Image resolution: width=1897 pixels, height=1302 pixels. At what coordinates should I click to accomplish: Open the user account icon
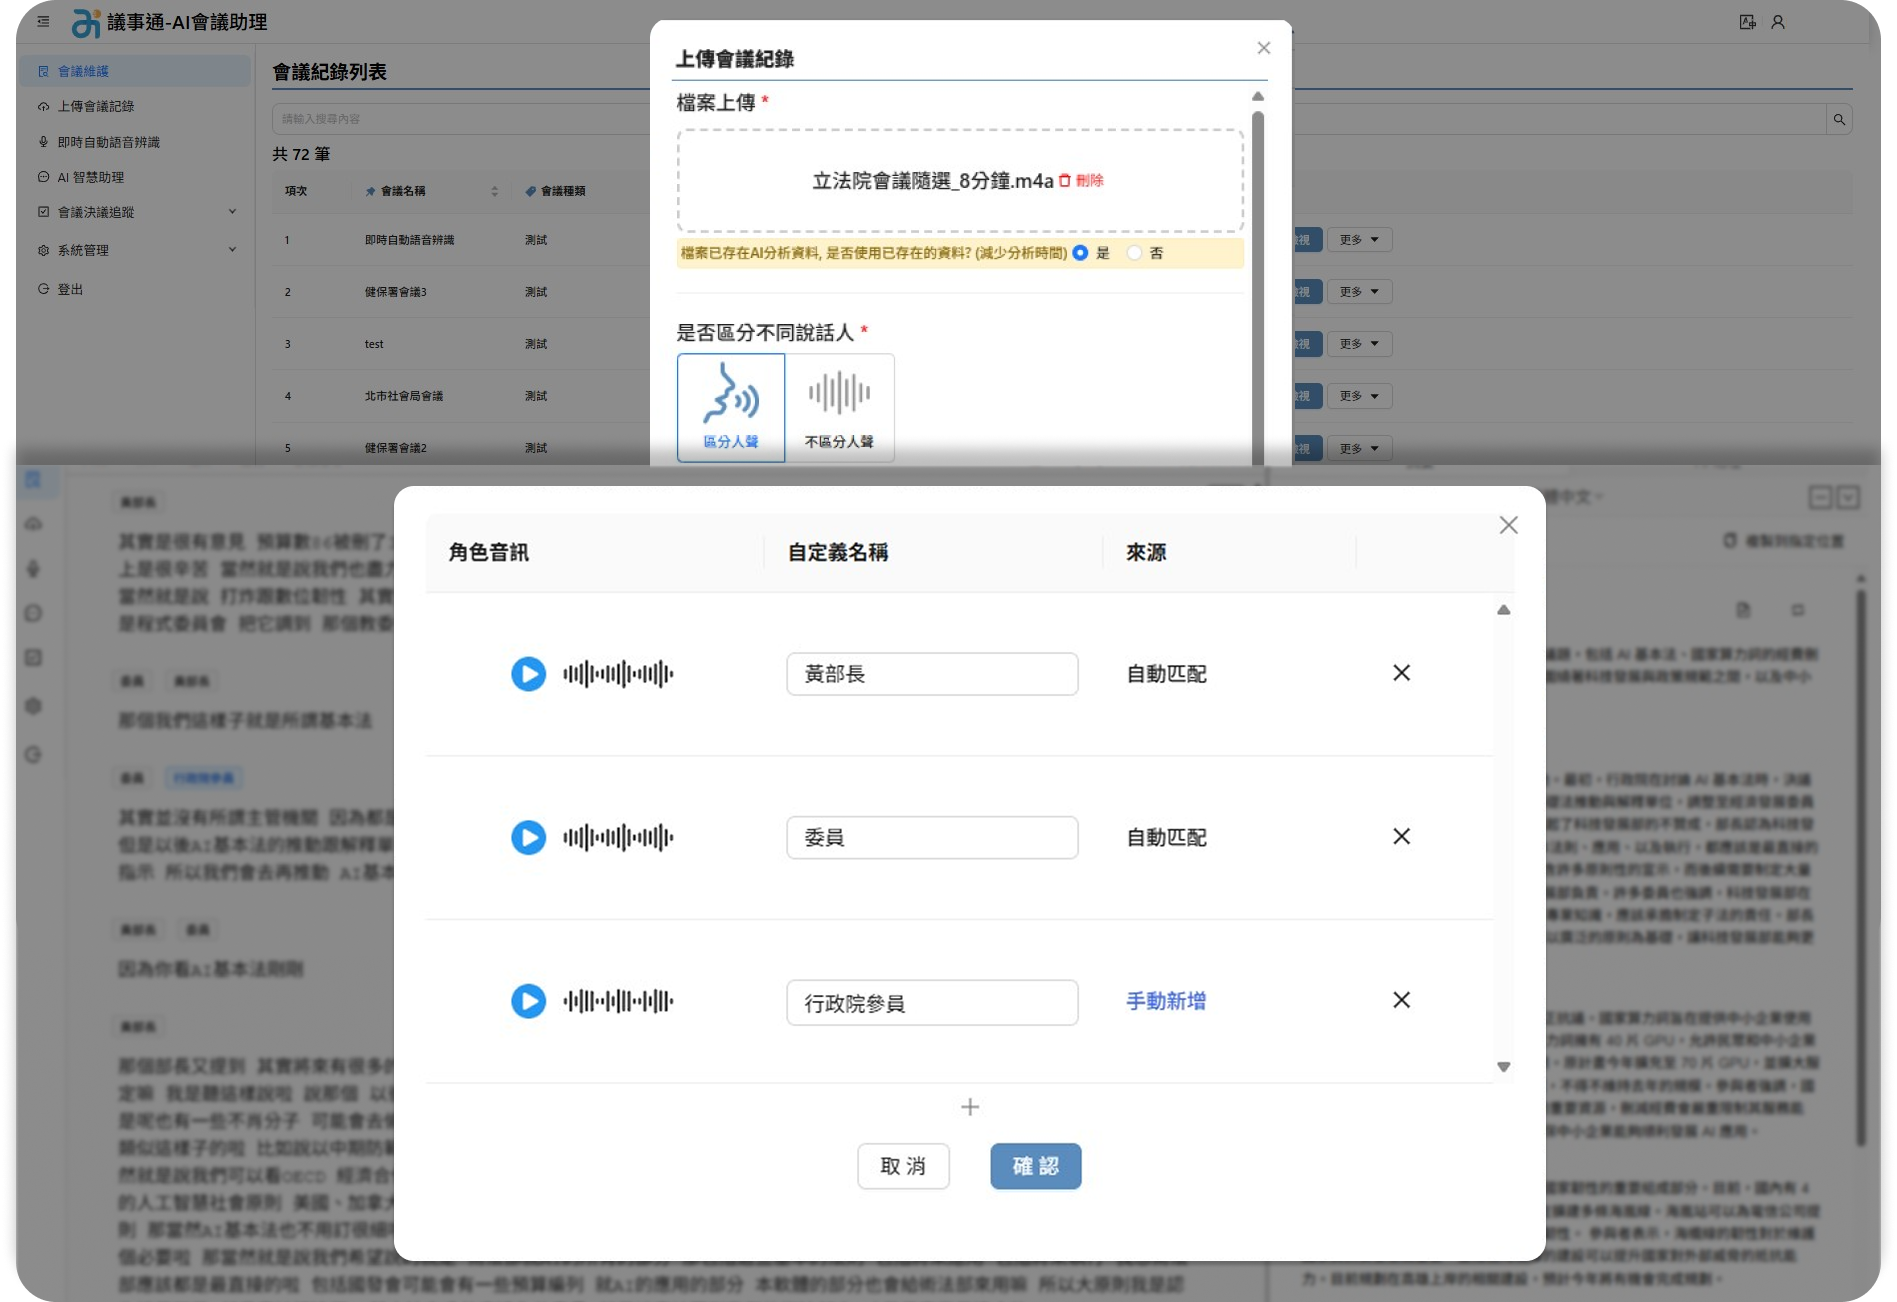(1777, 22)
